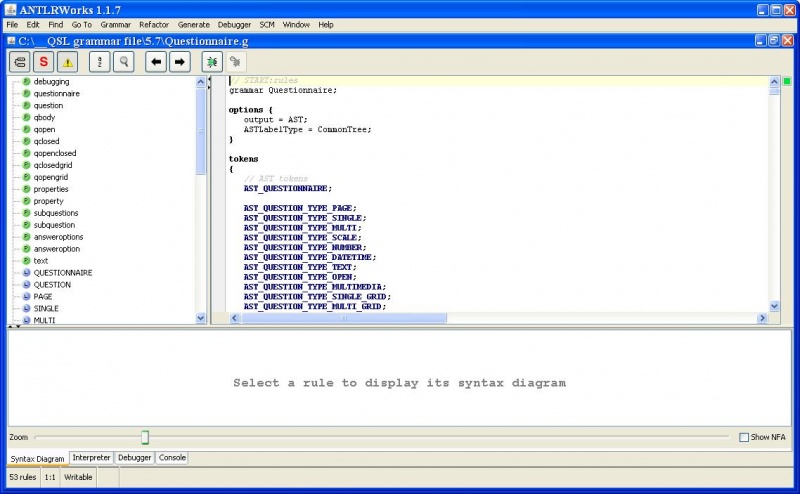Go forward with the right arrow icon

point(180,62)
